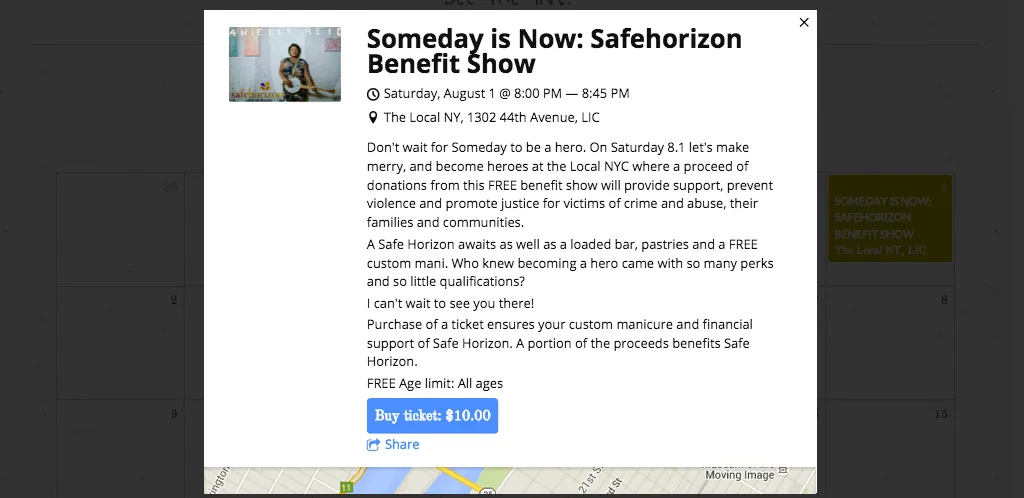Click calendar day 9 in the background

(174, 414)
